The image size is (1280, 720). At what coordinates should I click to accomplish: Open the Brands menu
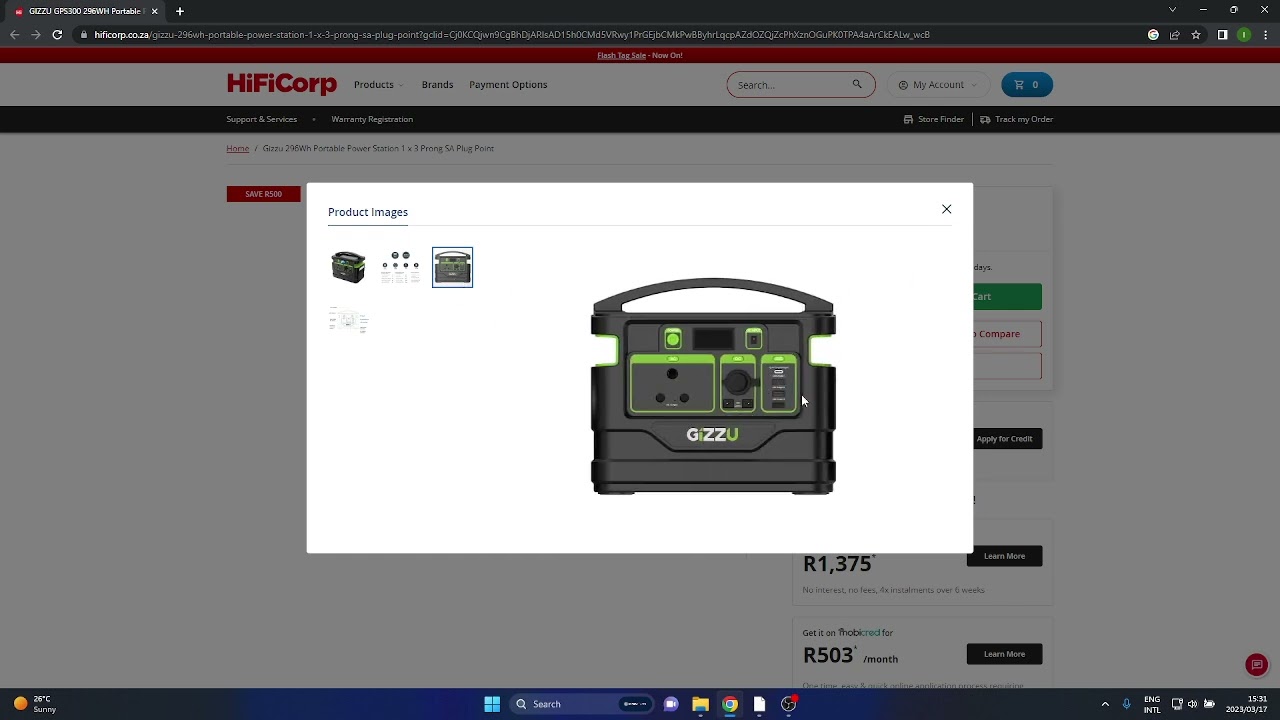(x=437, y=85)
